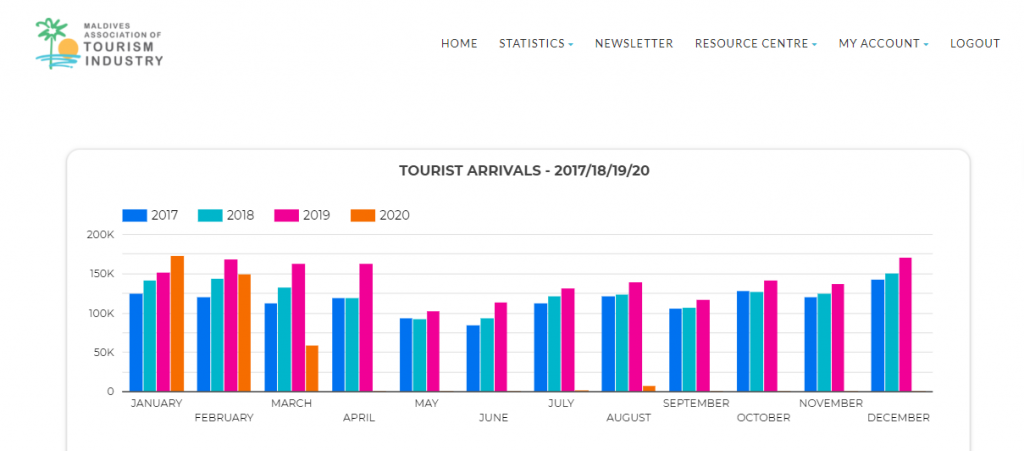Image resolution: width=1024 pixels, height=451 pixels.
Task: Click the pink December 2019 bar
Action: coord(905,324)
